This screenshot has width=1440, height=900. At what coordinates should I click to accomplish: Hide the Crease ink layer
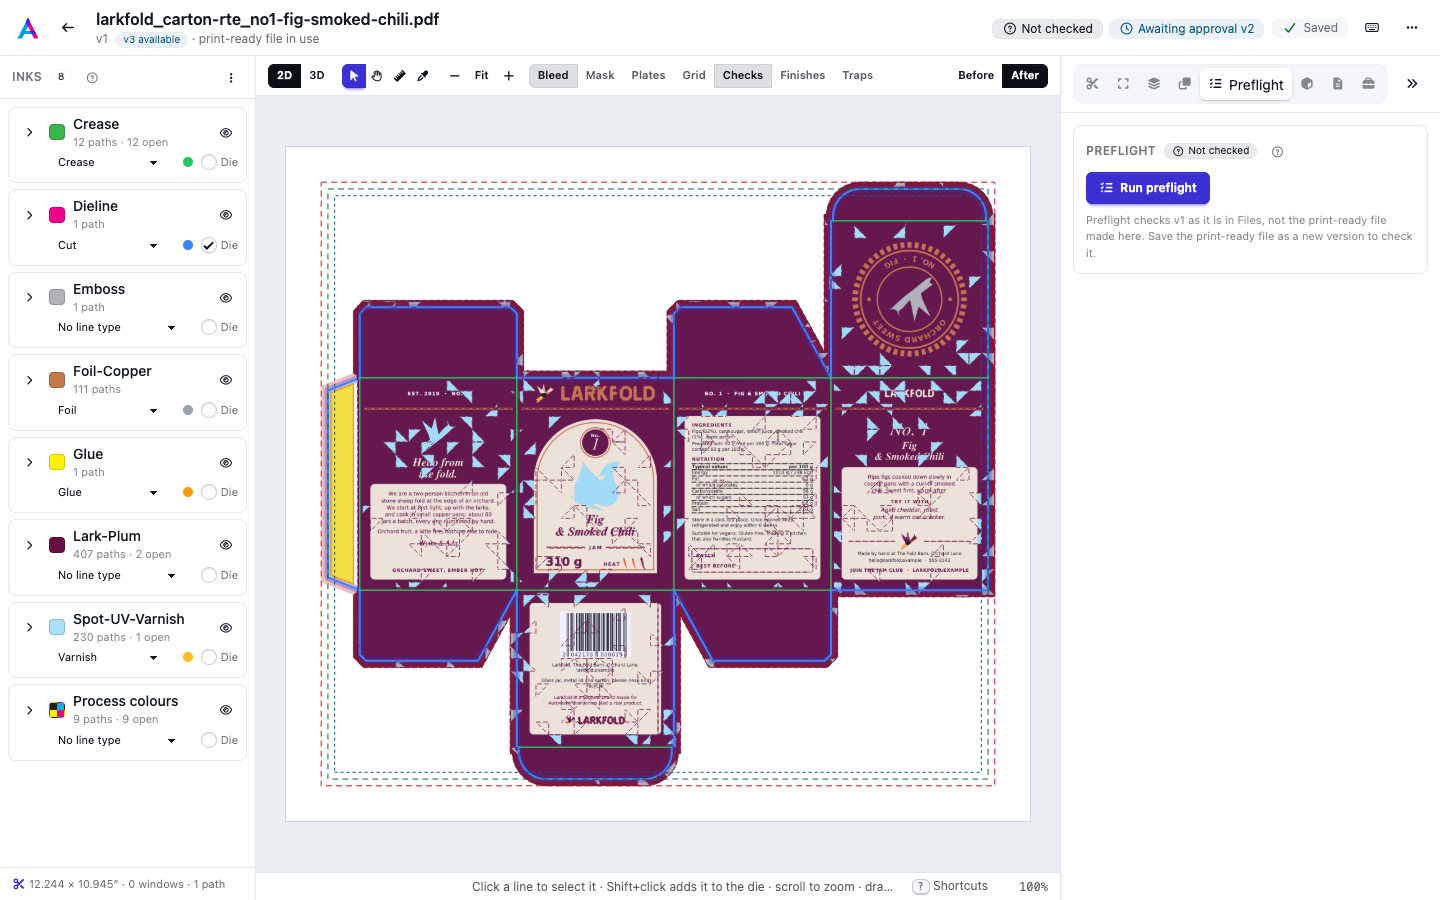[226, 133]
